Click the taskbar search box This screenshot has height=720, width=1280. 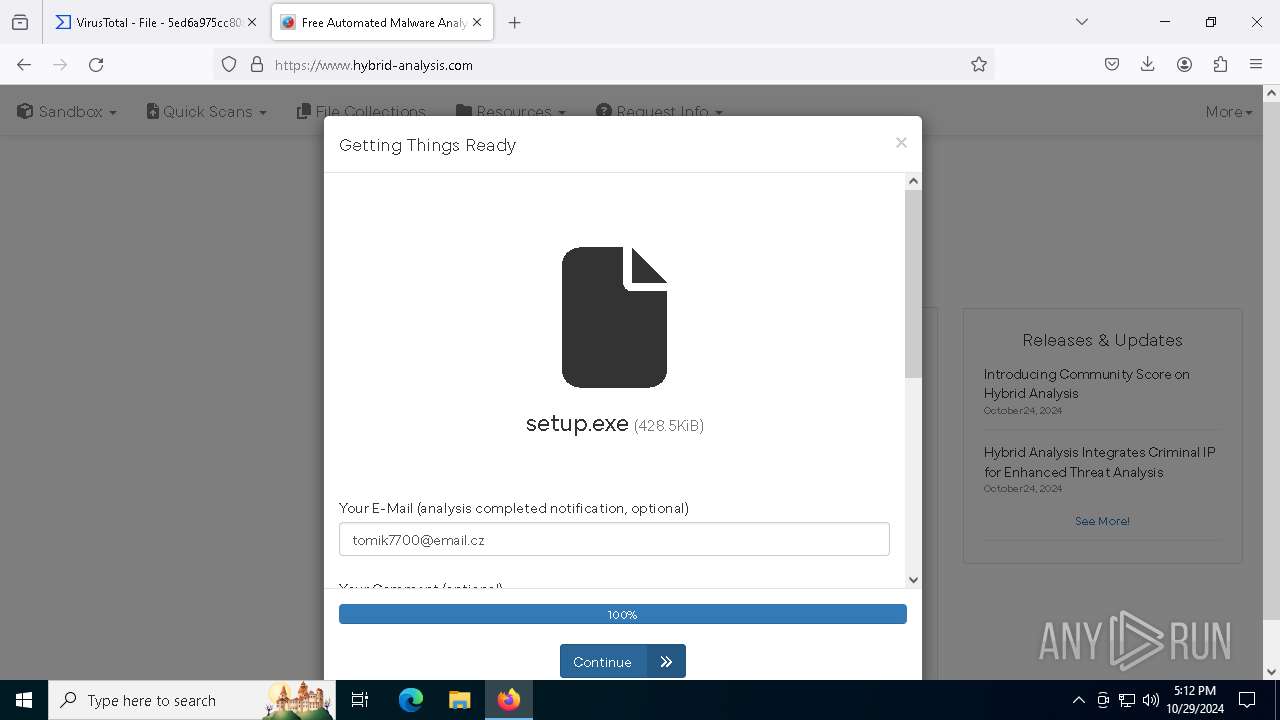pos(192,700)
